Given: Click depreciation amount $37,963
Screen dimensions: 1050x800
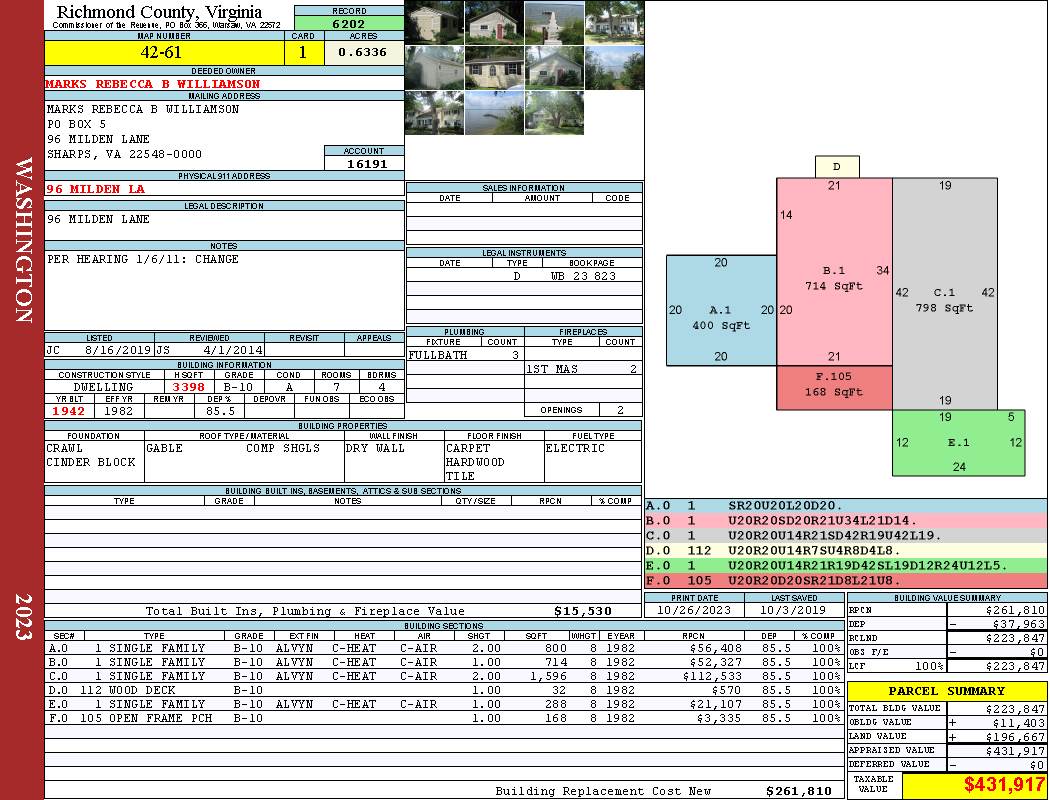Looking at the screenshot, I should (1018, 624).
